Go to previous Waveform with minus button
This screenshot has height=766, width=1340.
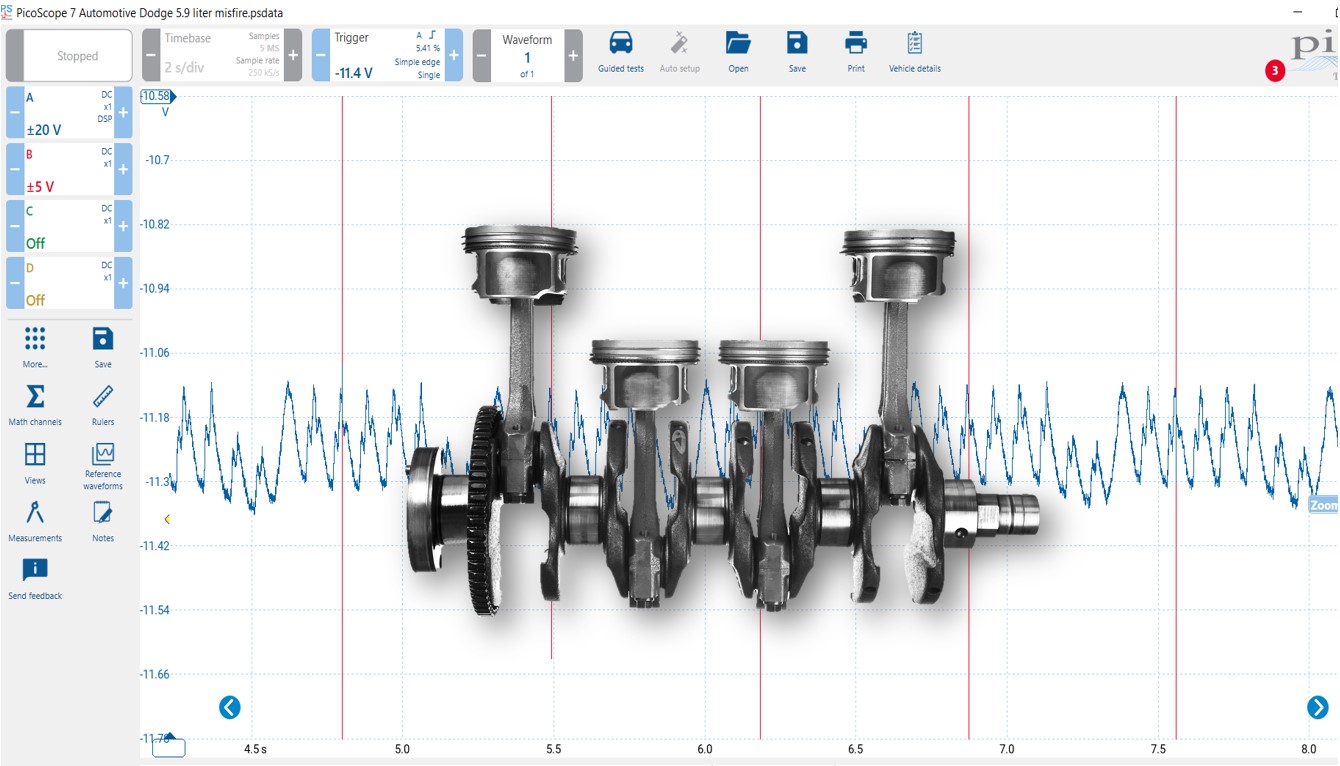(481, 55)
